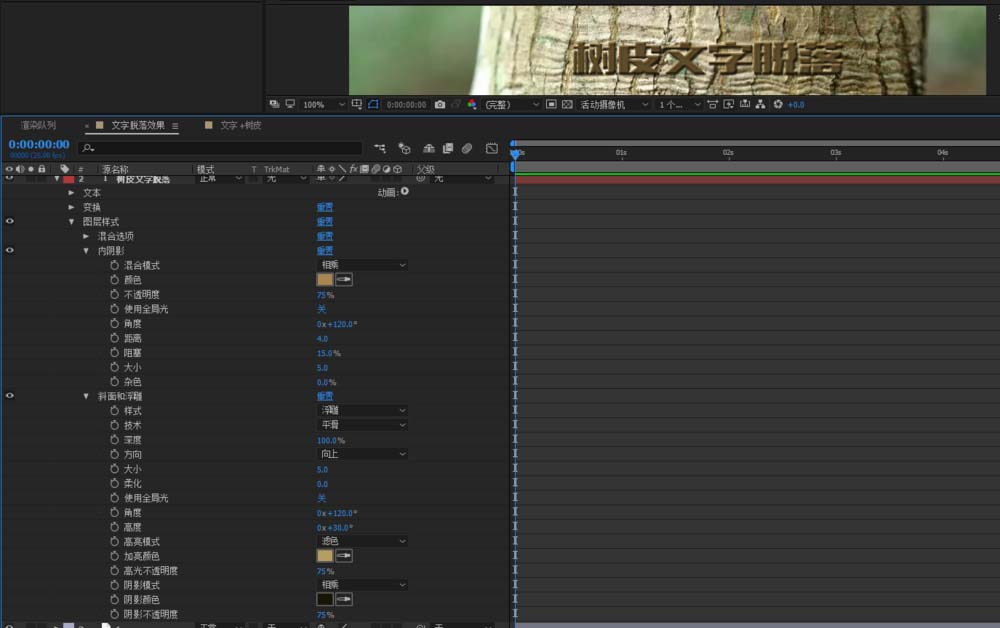The image size is (1000, 628).
Task: Click 重置 link for 斜面和浮雕
Action: (x=325, y=397)
